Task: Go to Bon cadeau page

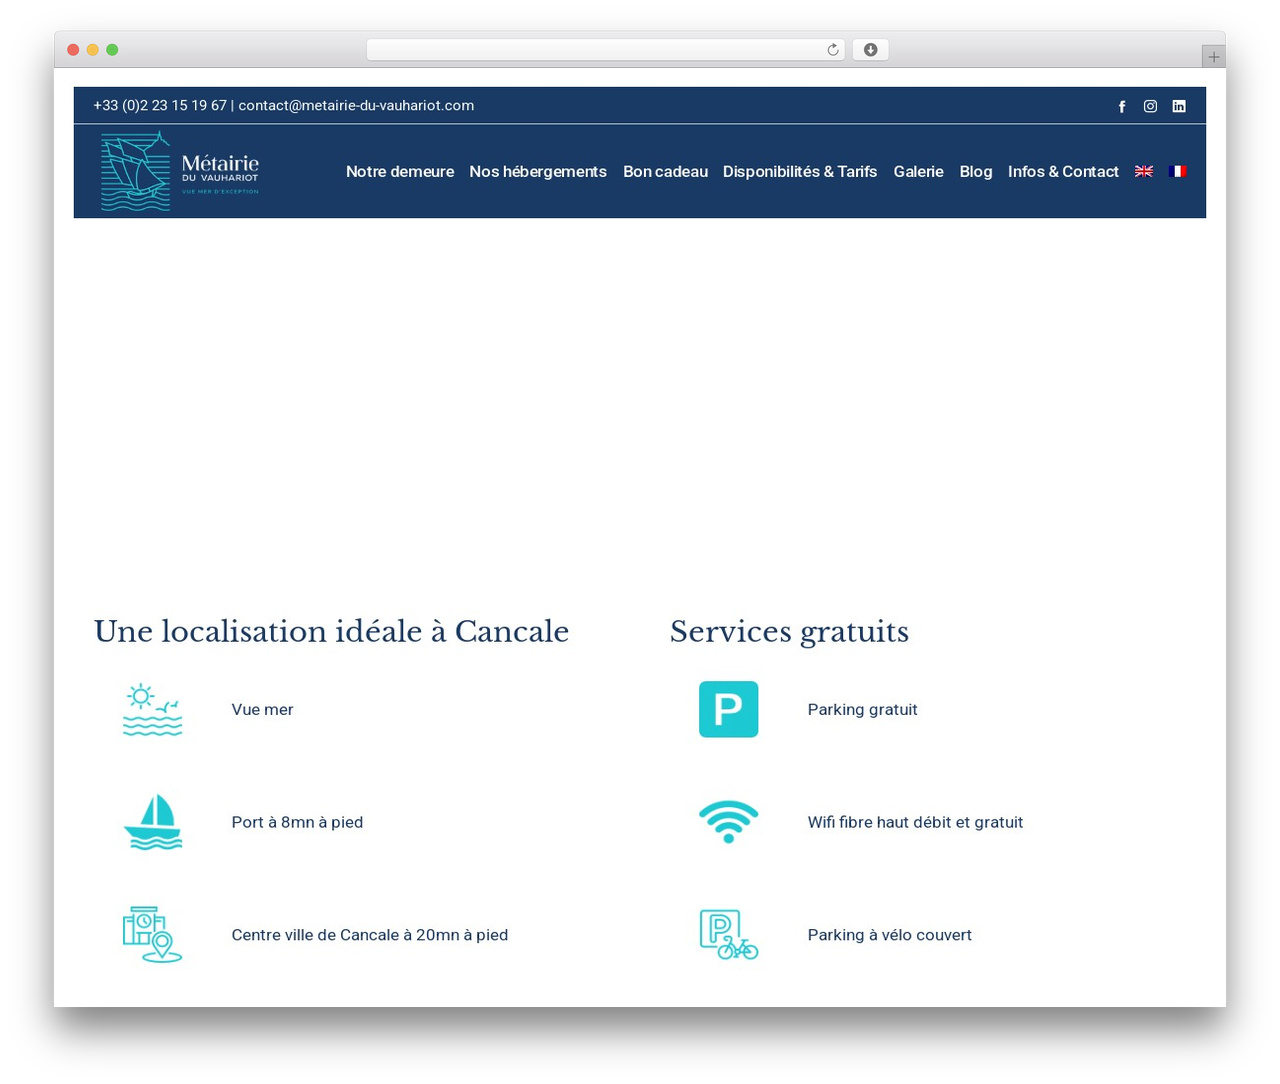Action: (665, 171)
